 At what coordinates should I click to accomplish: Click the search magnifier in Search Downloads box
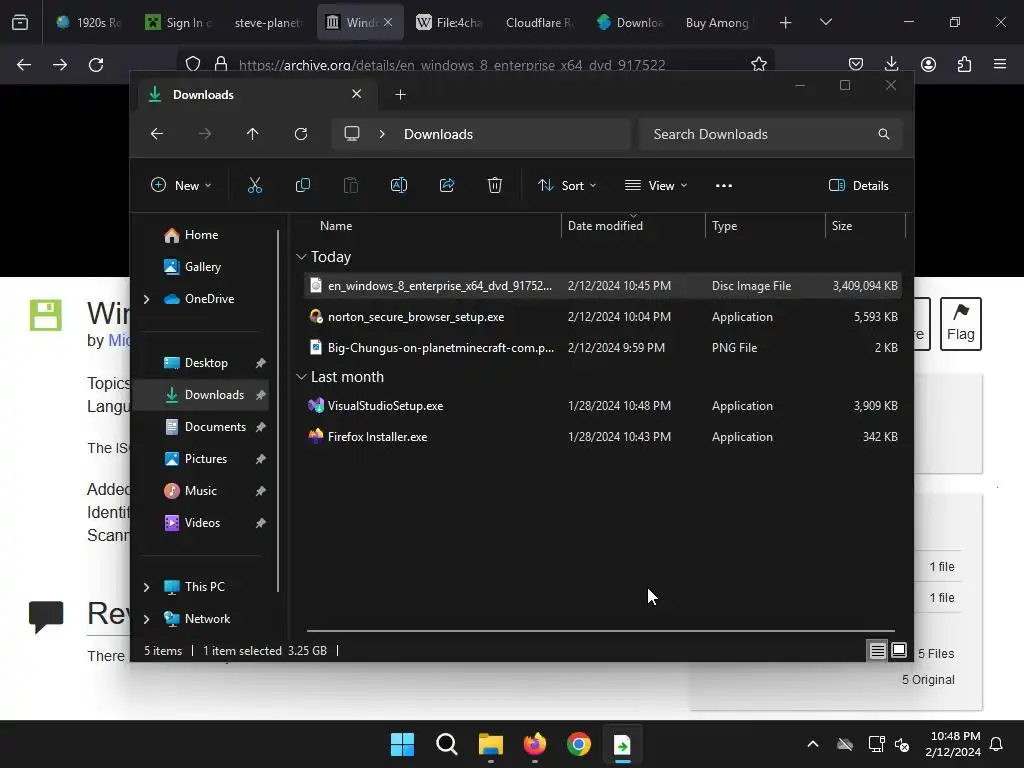point(884,134)
